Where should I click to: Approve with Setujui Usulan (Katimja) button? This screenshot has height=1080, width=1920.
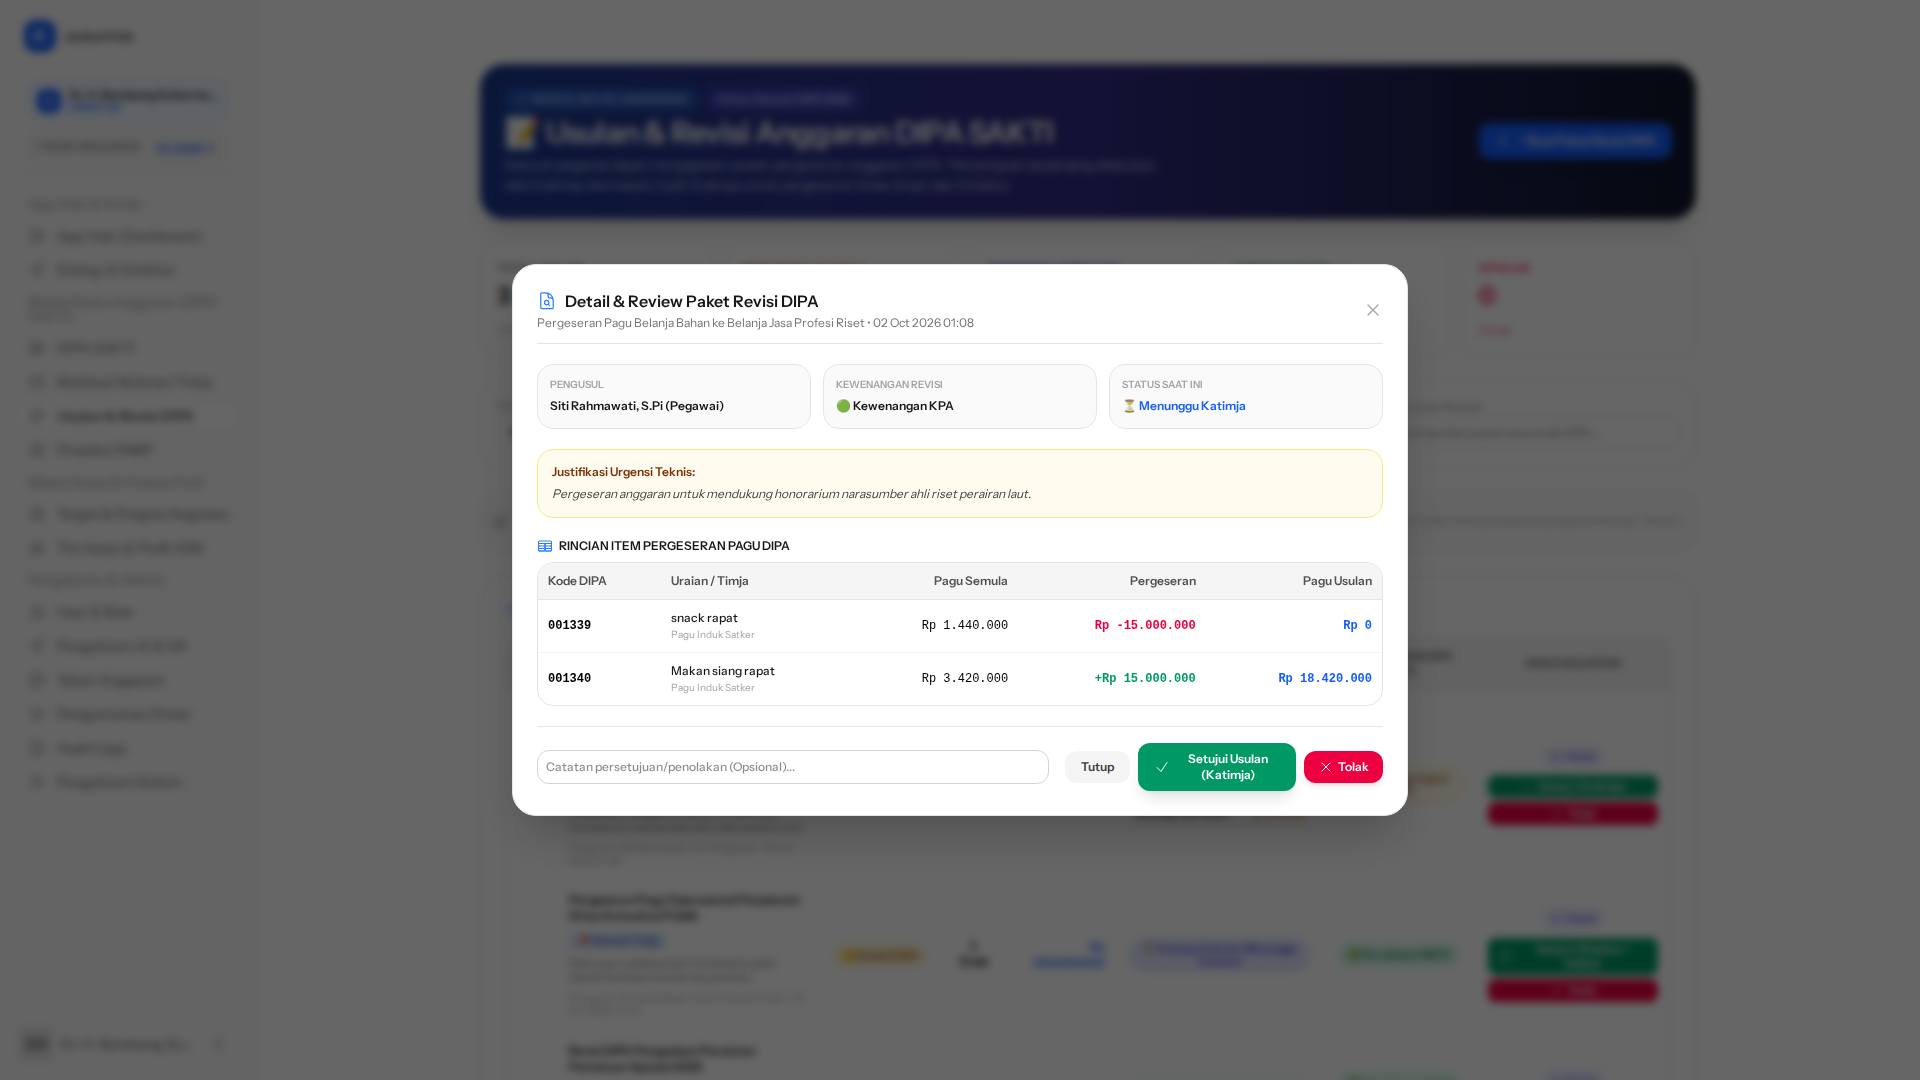(1216, 767)
